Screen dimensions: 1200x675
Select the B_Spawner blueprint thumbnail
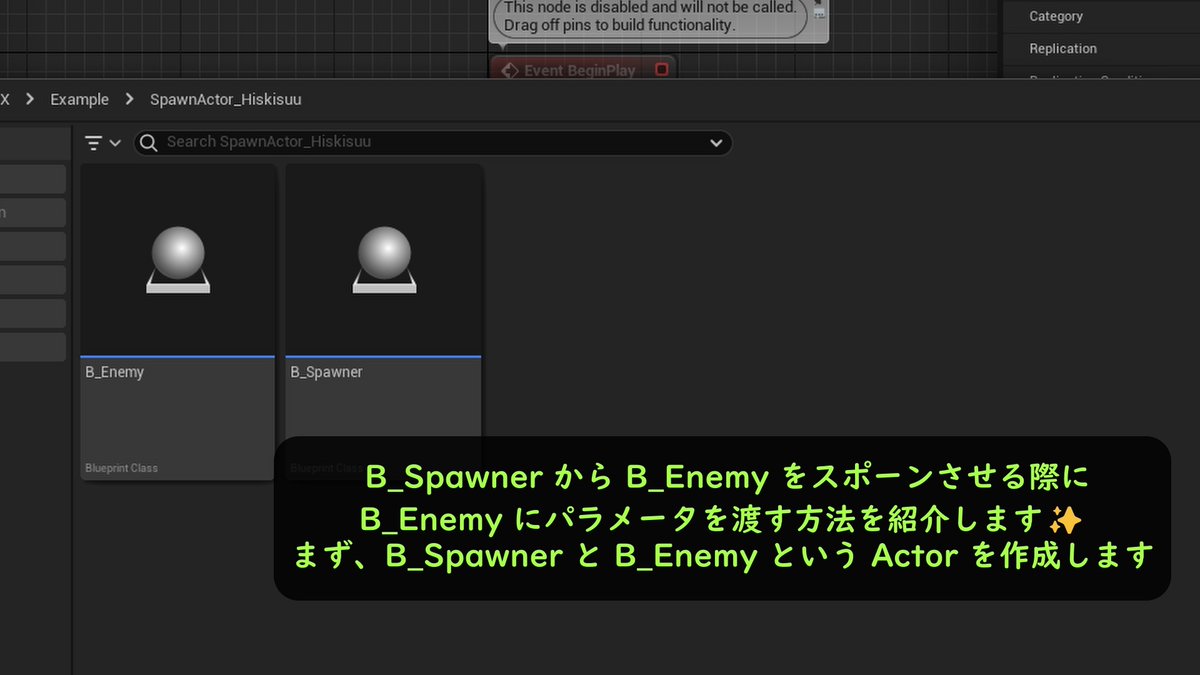383,300
